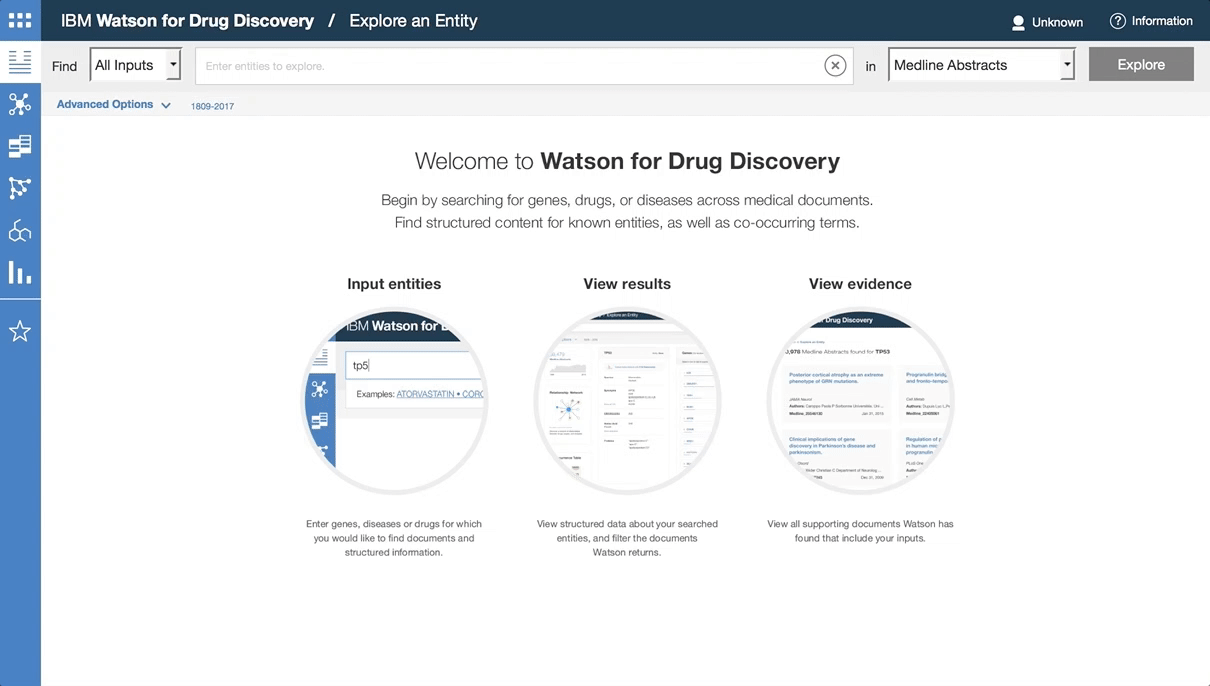
Task: Click the Explore button
Action: pos(1141,65)
